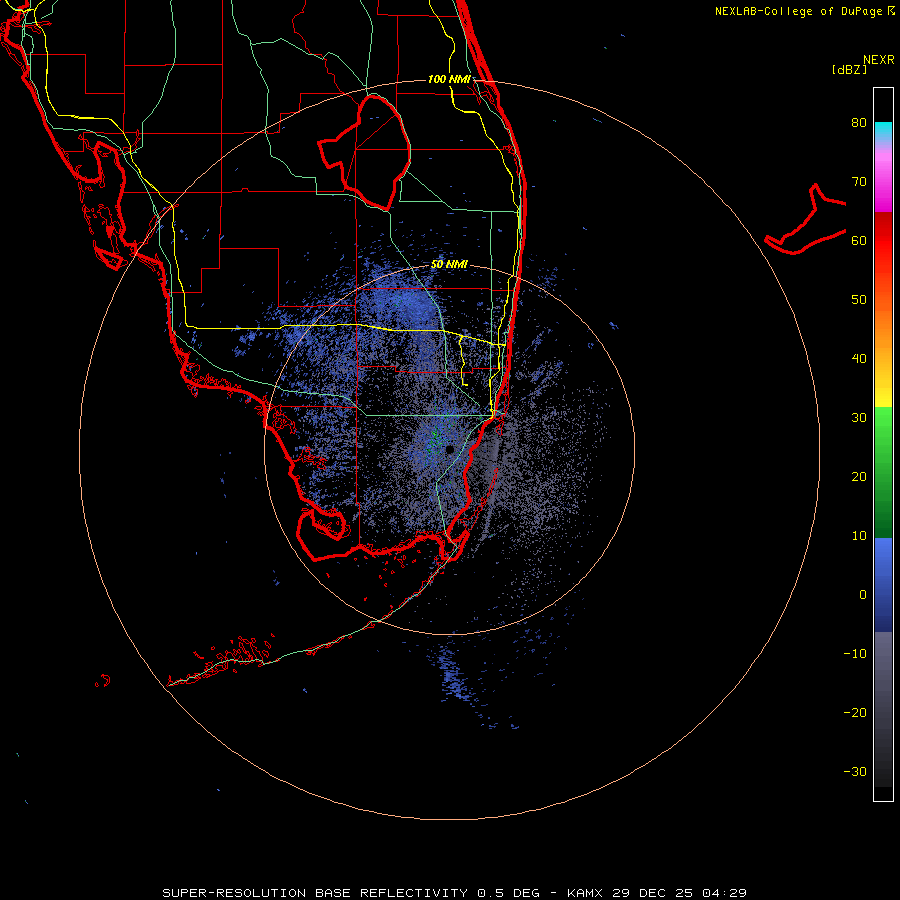Image resolution: width=900 pixels, height=900 pixels.
Task: Click the black radar site dot near Miami
Action: [x=451, y=449]
